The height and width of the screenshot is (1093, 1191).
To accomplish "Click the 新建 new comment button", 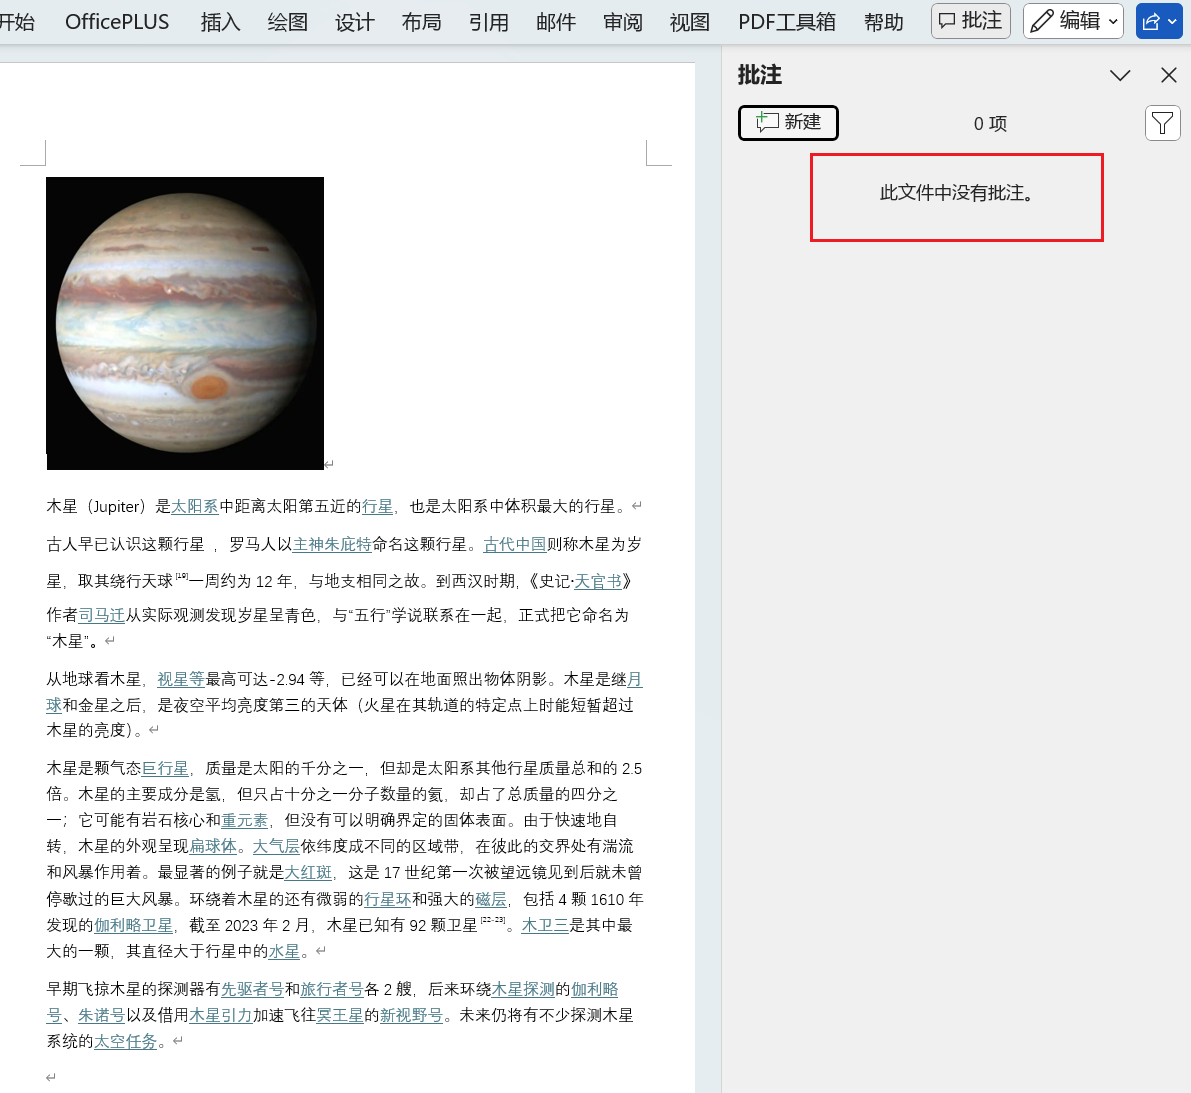I will coord(788,122).
